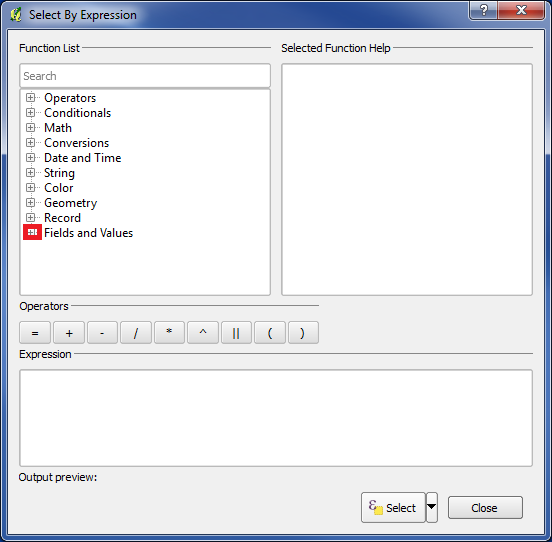The image size is (552, 542).
Task: Click the multiplication asterisk button
Action: (x=169, y=332)
